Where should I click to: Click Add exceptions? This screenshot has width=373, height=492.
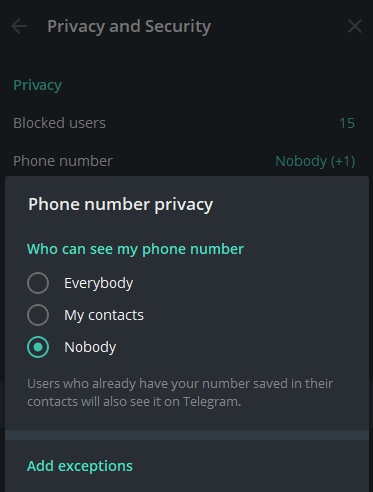pyautogui.click(x=80, y=466)
